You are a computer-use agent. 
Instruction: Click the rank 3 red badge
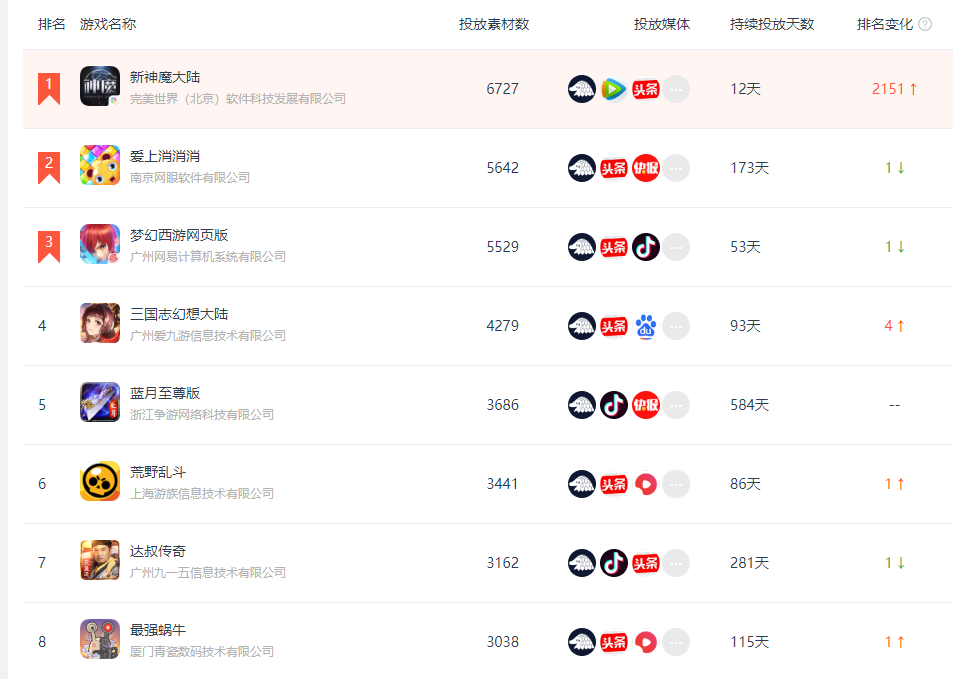[49, 247]
